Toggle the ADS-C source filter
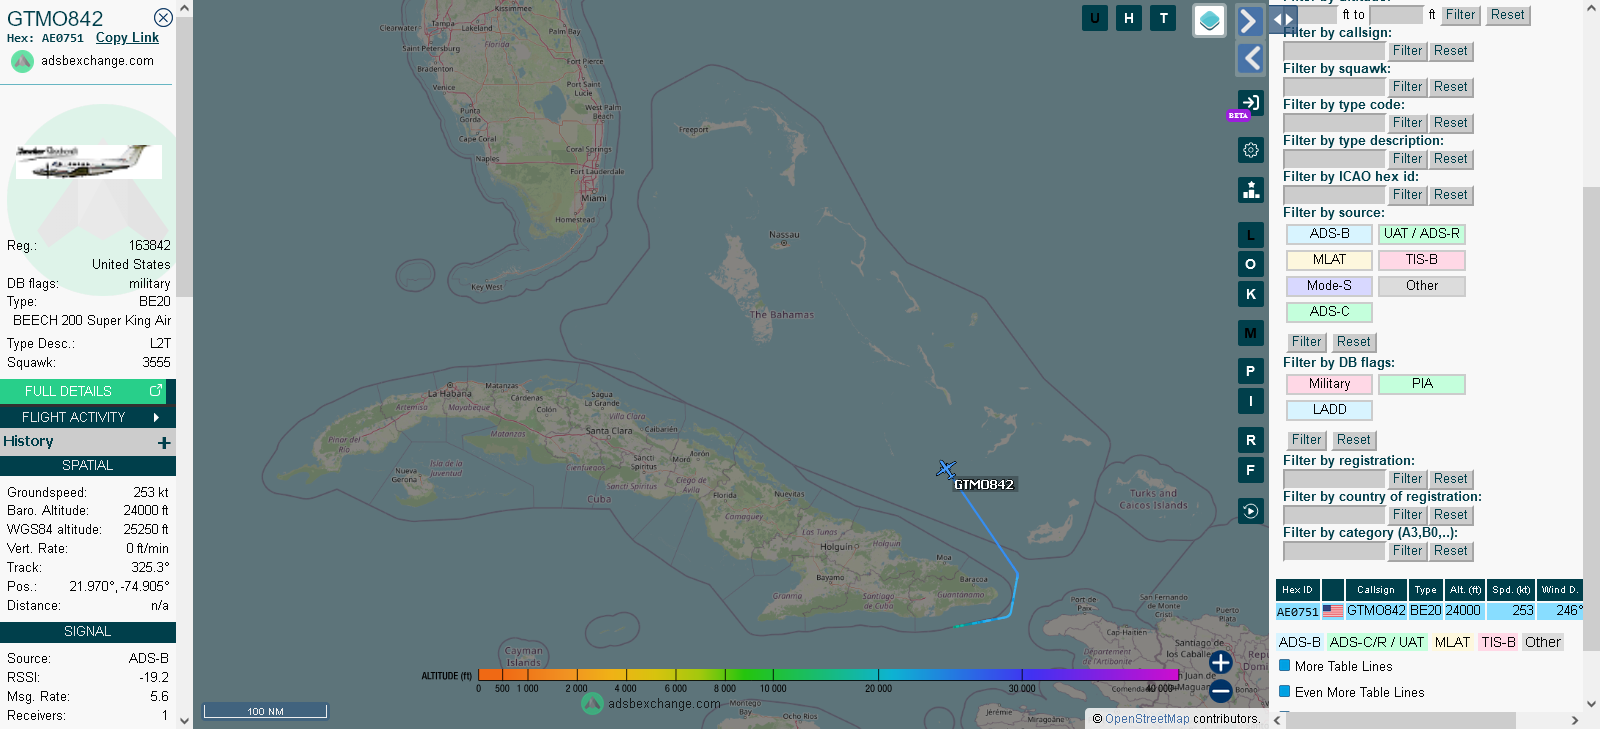 (1329, 312)
